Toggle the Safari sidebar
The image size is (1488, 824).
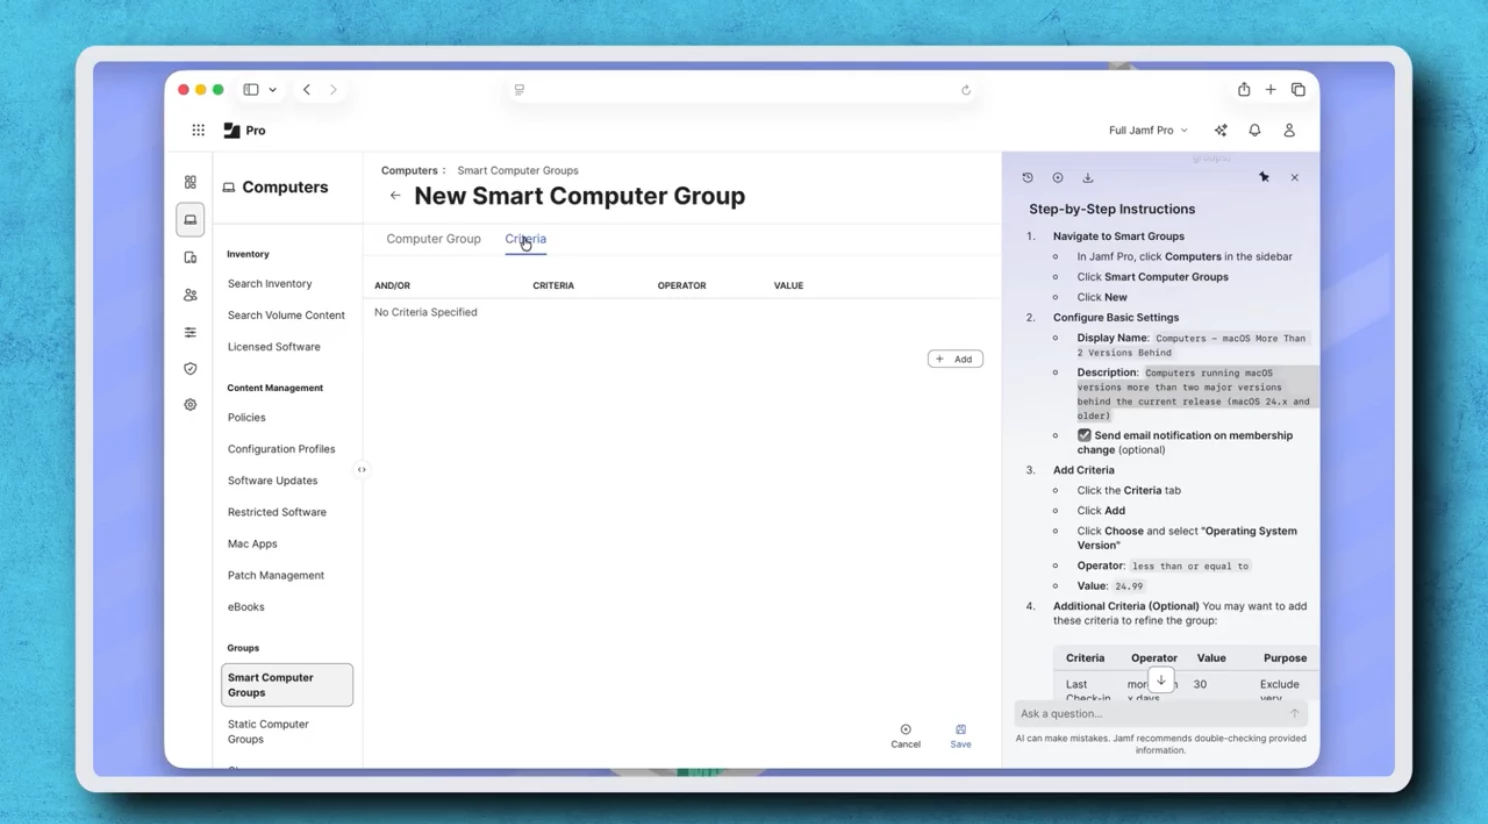251,89
